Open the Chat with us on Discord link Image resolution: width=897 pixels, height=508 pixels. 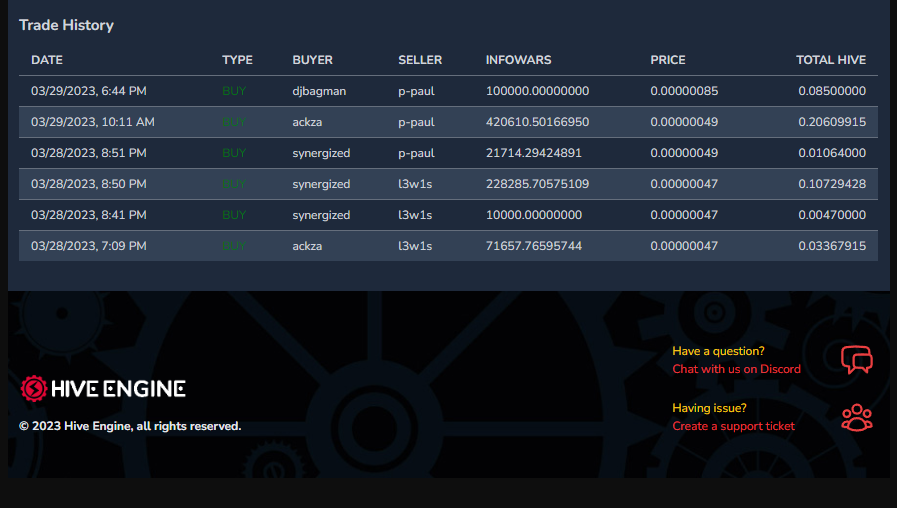[736, 369]
